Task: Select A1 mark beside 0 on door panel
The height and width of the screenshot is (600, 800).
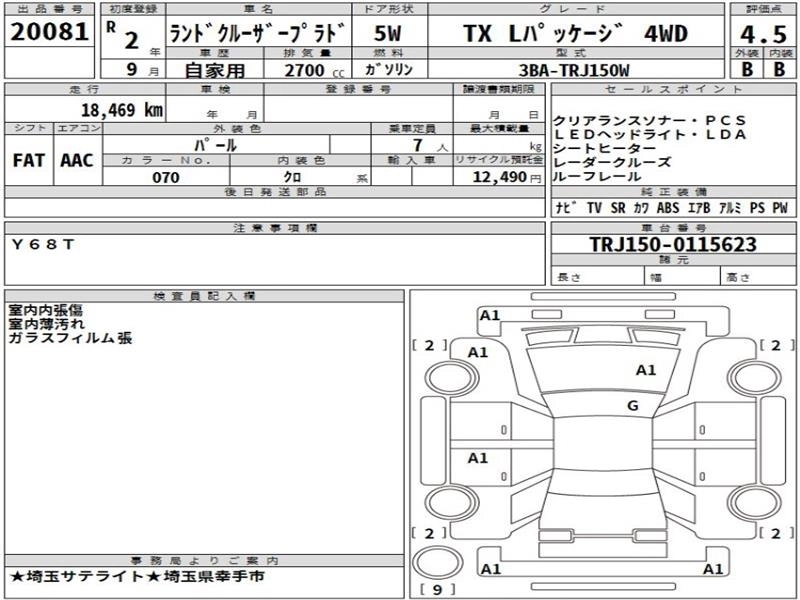Action: [478, 458]
